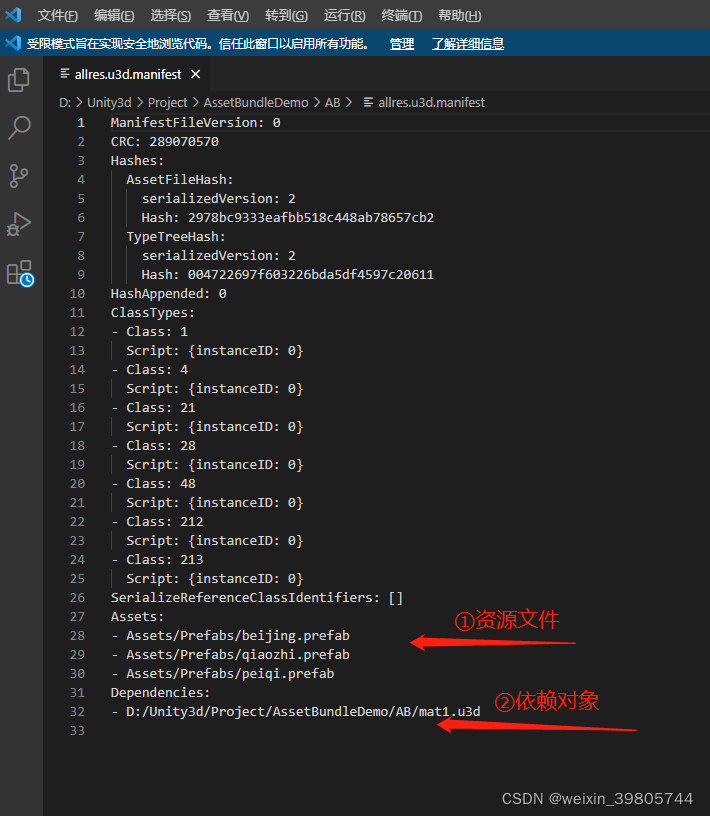Click the '- Class: 213' line
This screenshot has height=816, width=710.
pos(157,559)
